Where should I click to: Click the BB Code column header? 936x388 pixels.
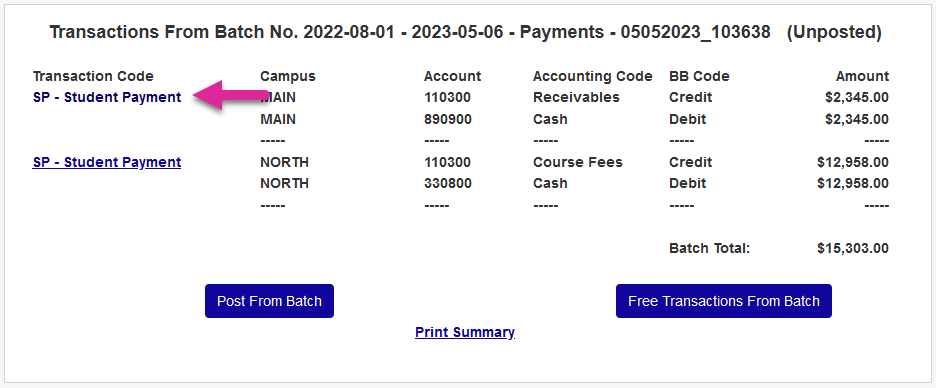699,76
